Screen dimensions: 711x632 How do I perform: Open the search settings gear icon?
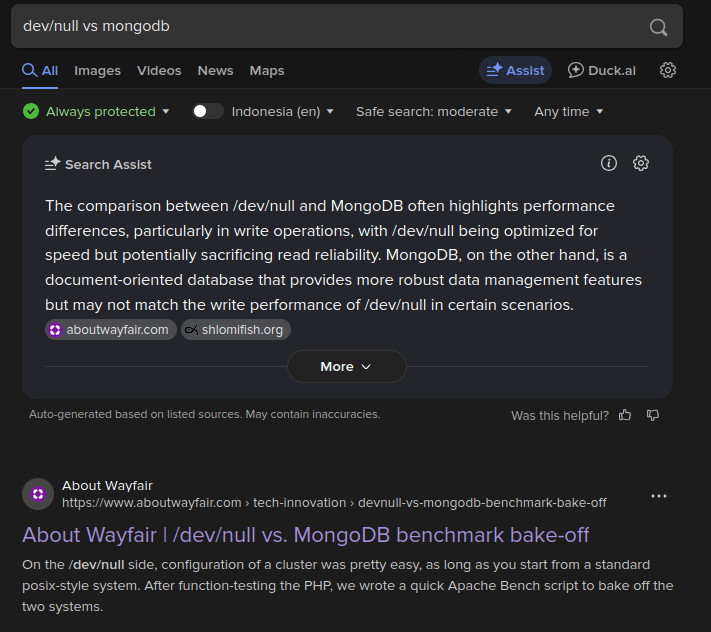[x=667, y=70]
